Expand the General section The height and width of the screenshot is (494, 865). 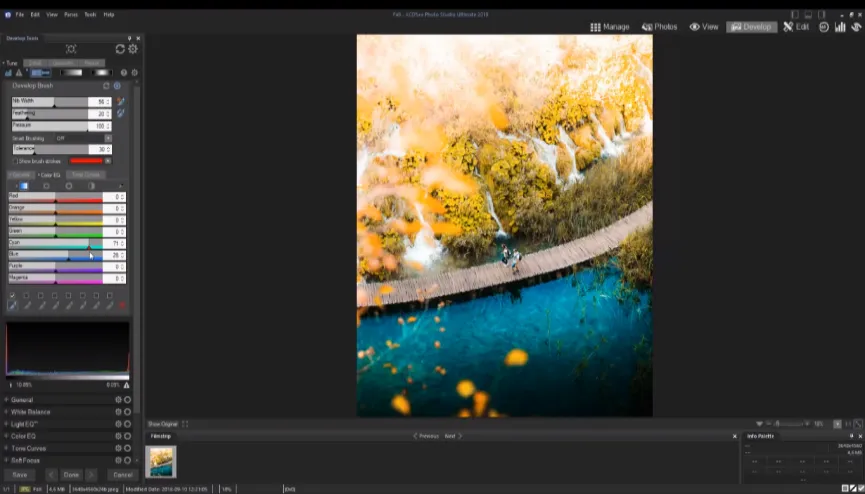22,400
